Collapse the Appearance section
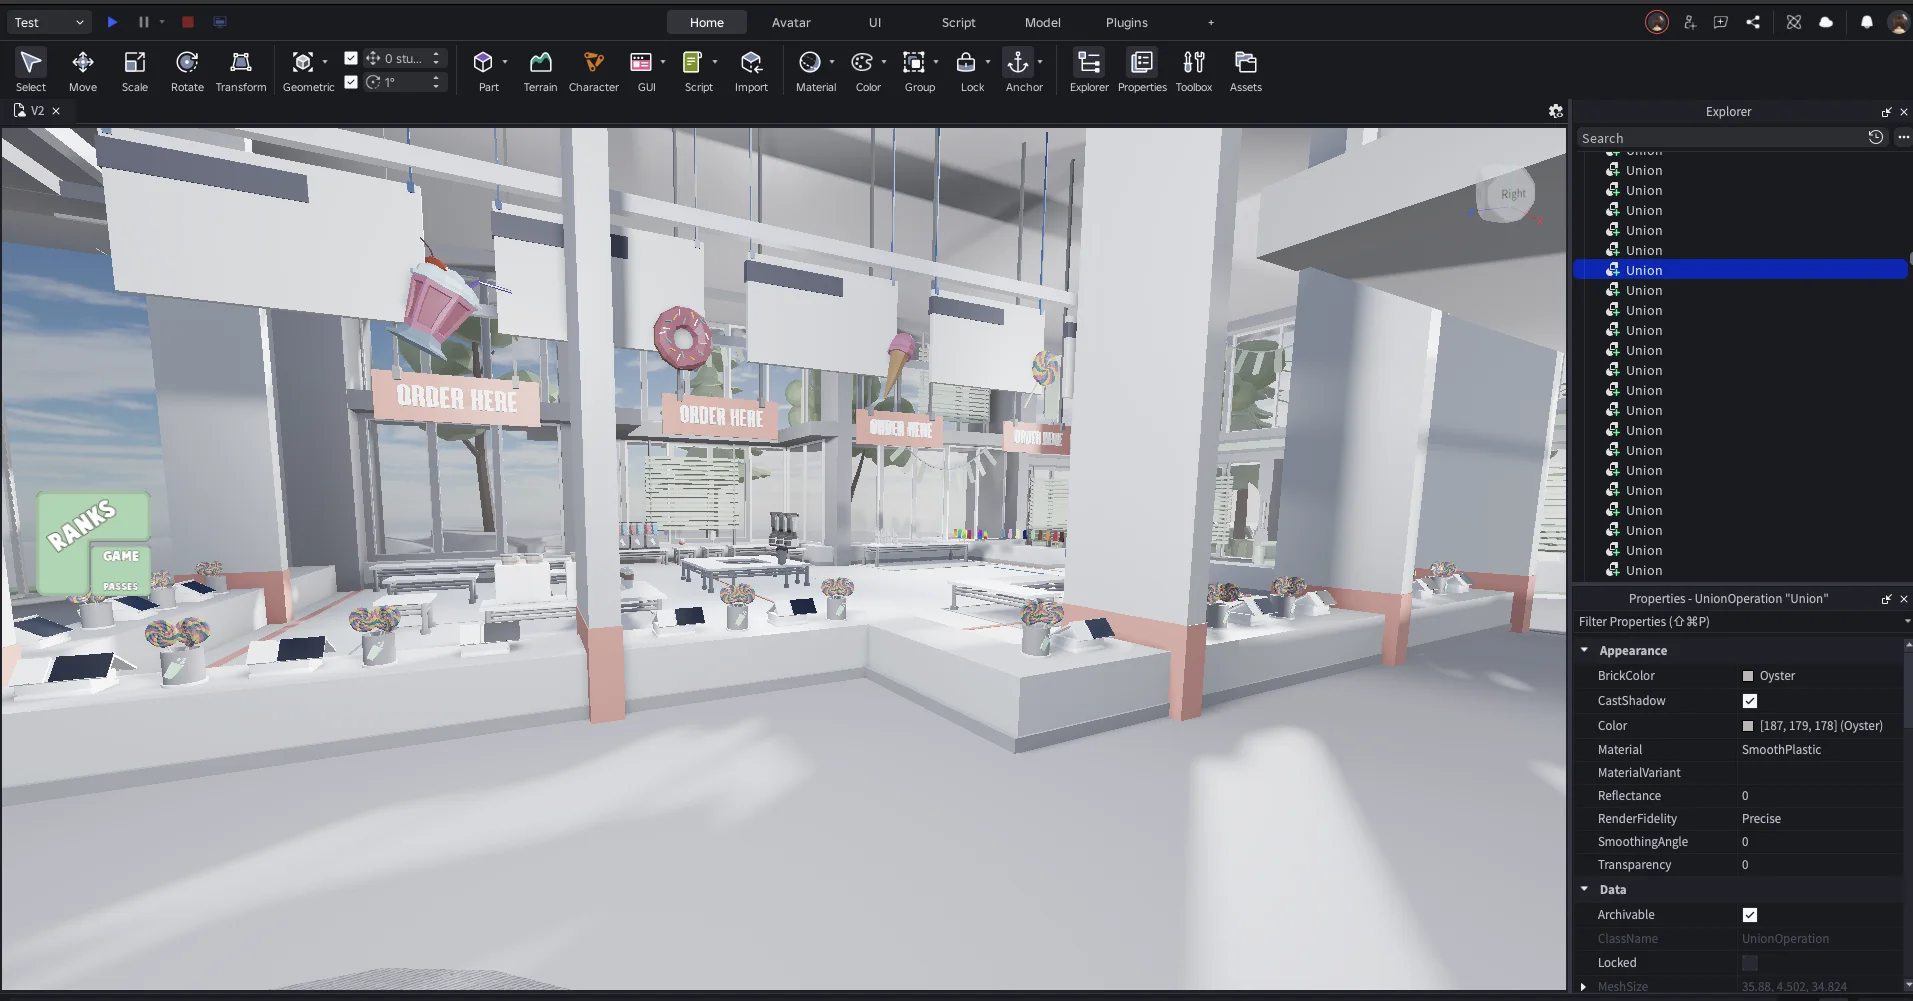This screenshot has width=1913, height=1001. (x=1585, y=650)
